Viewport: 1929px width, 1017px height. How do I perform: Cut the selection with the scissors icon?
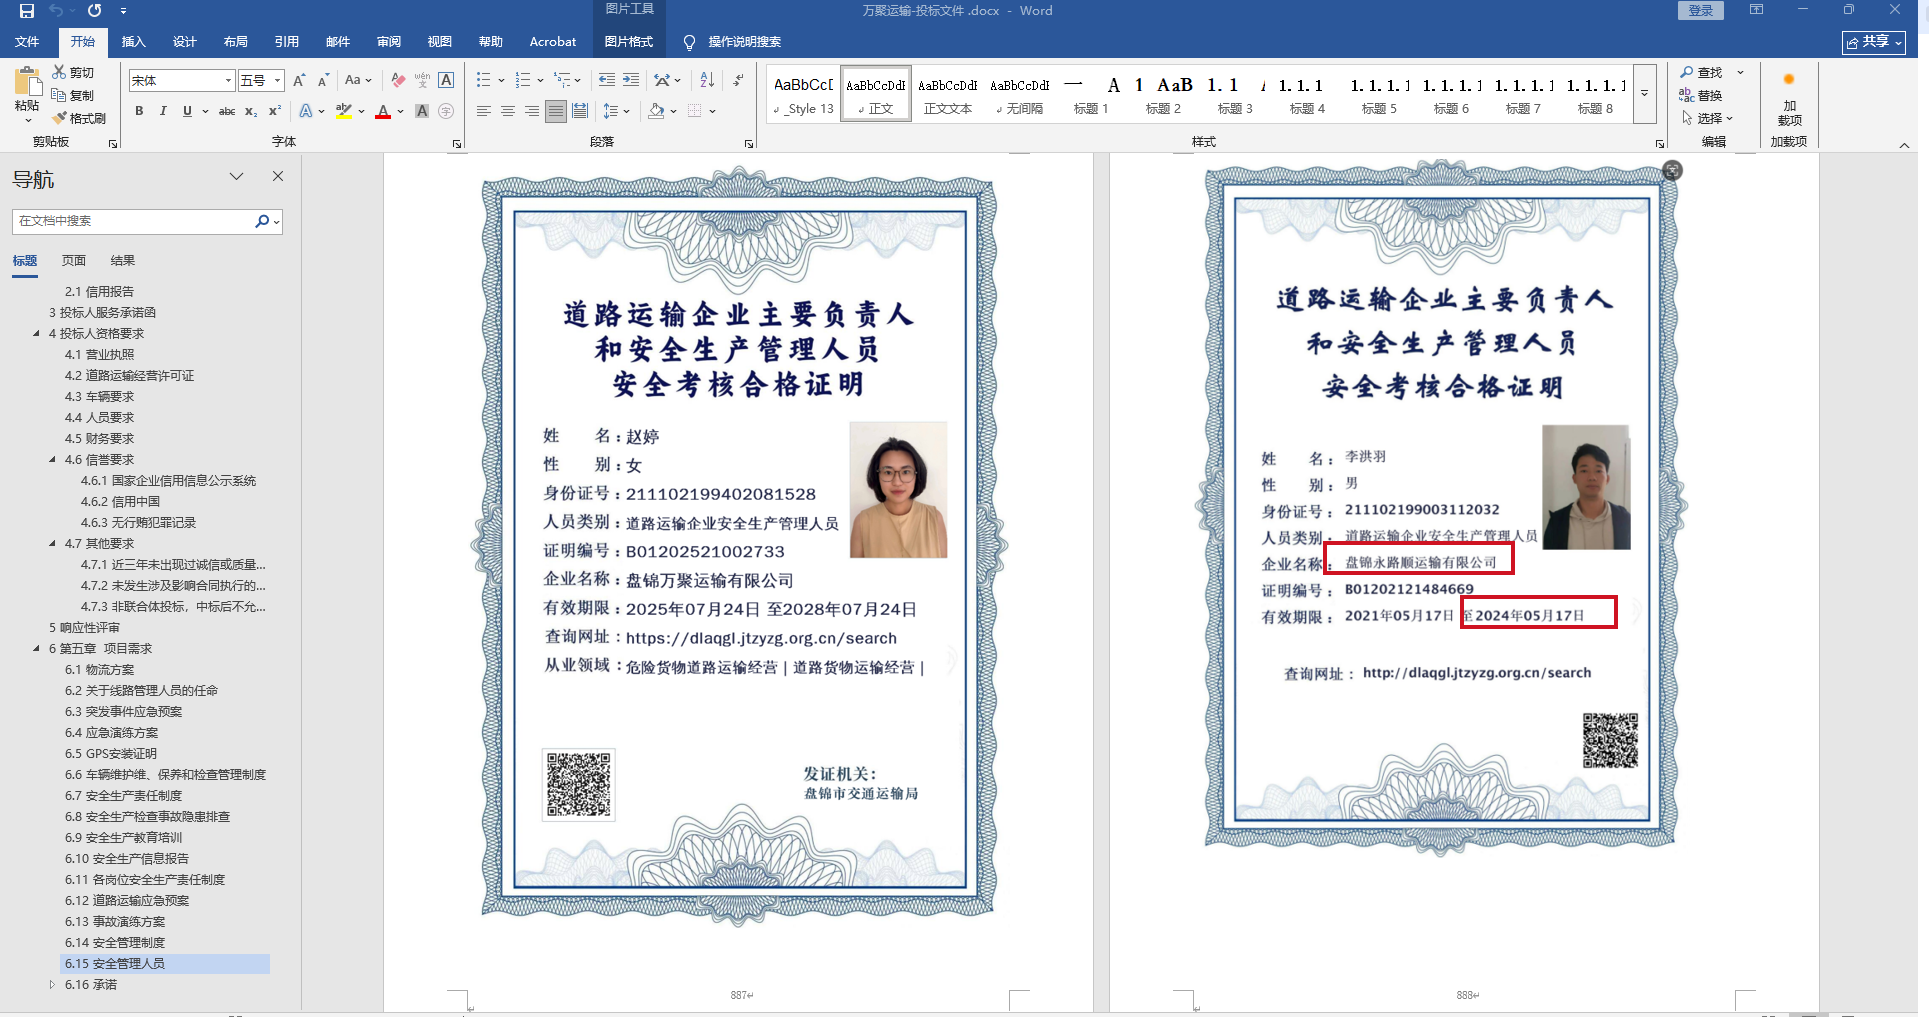[60, 72]
